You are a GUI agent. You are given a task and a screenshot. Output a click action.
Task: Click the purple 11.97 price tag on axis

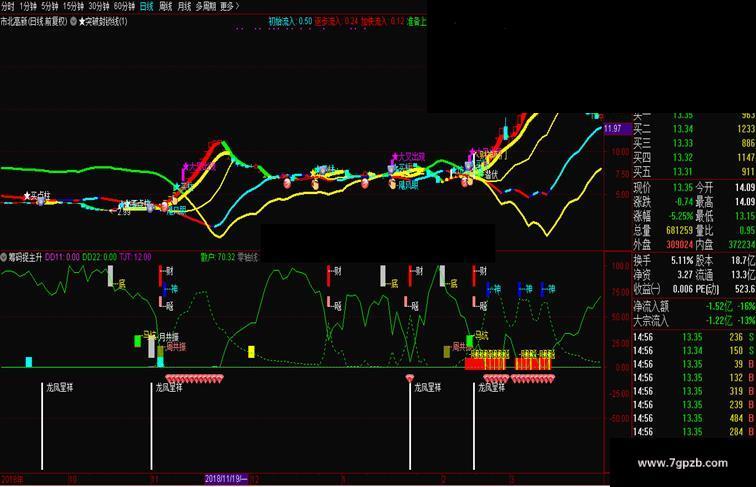617,129
